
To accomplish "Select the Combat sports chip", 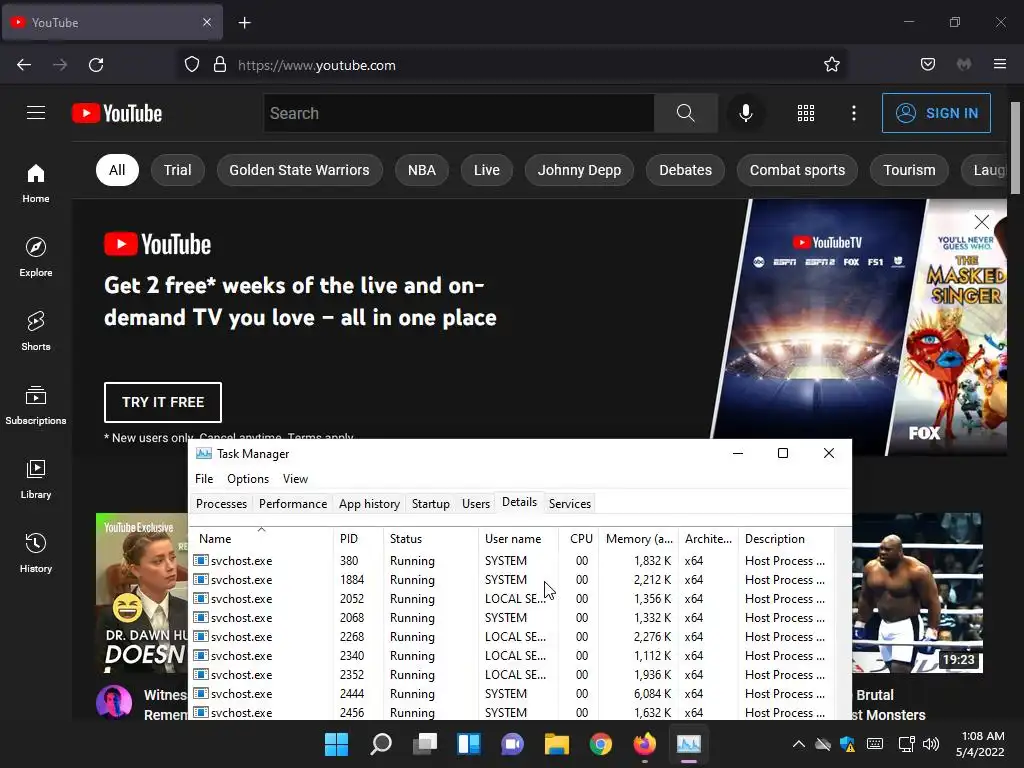I will 797,170.
